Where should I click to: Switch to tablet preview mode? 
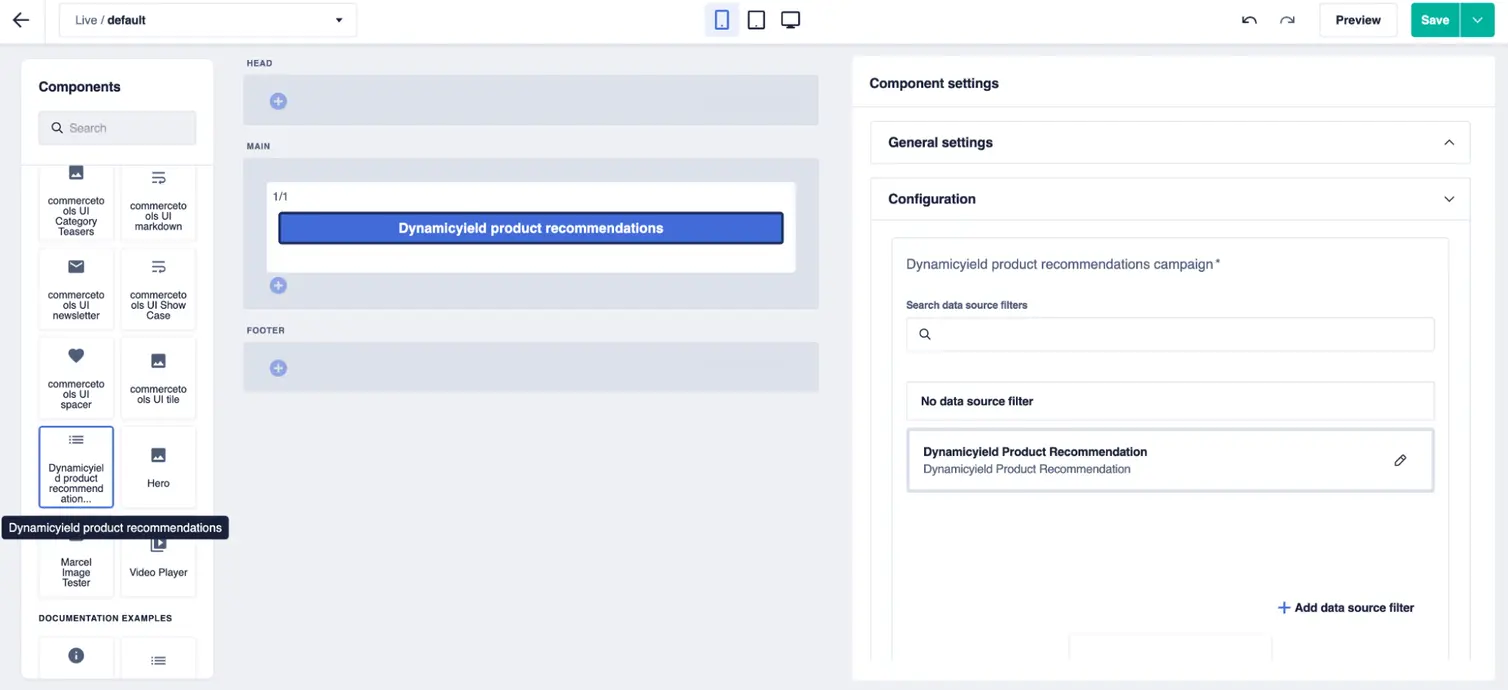pyautogui.click(x=755, y=18)
